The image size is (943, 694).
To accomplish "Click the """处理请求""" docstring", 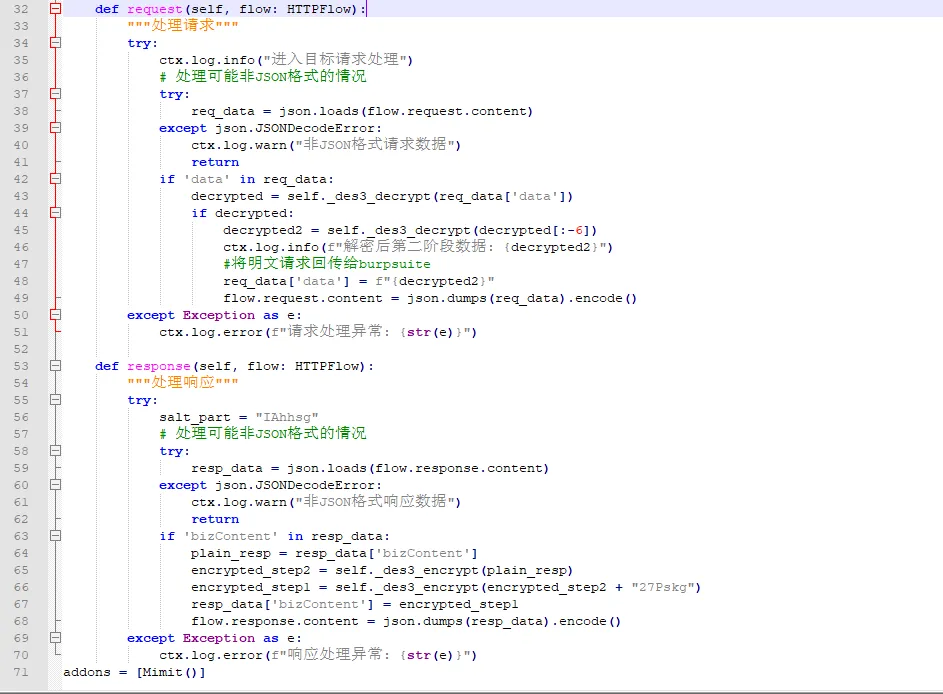I will [x=183, y=25].
